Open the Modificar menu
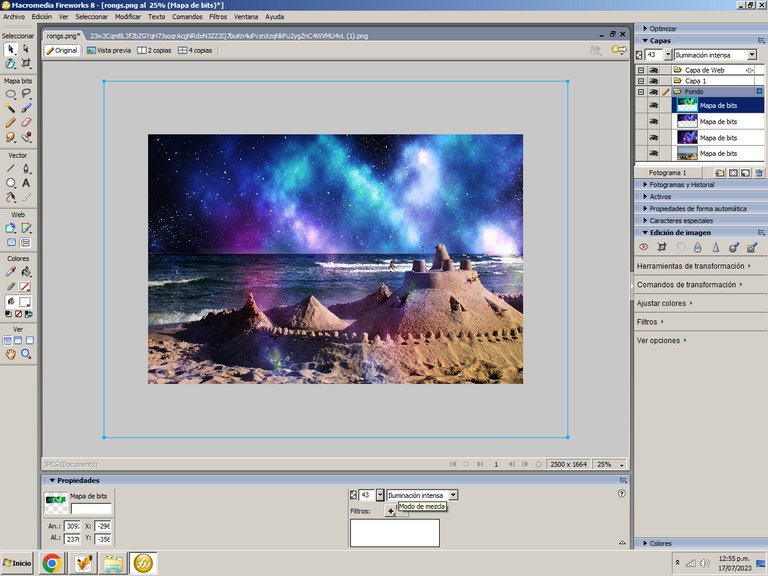Image resolution: width=768 pixels, height=576 pixels. coord(128,17)
